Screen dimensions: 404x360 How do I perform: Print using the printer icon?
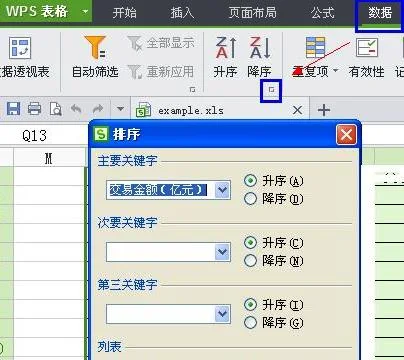coord(34,109)
